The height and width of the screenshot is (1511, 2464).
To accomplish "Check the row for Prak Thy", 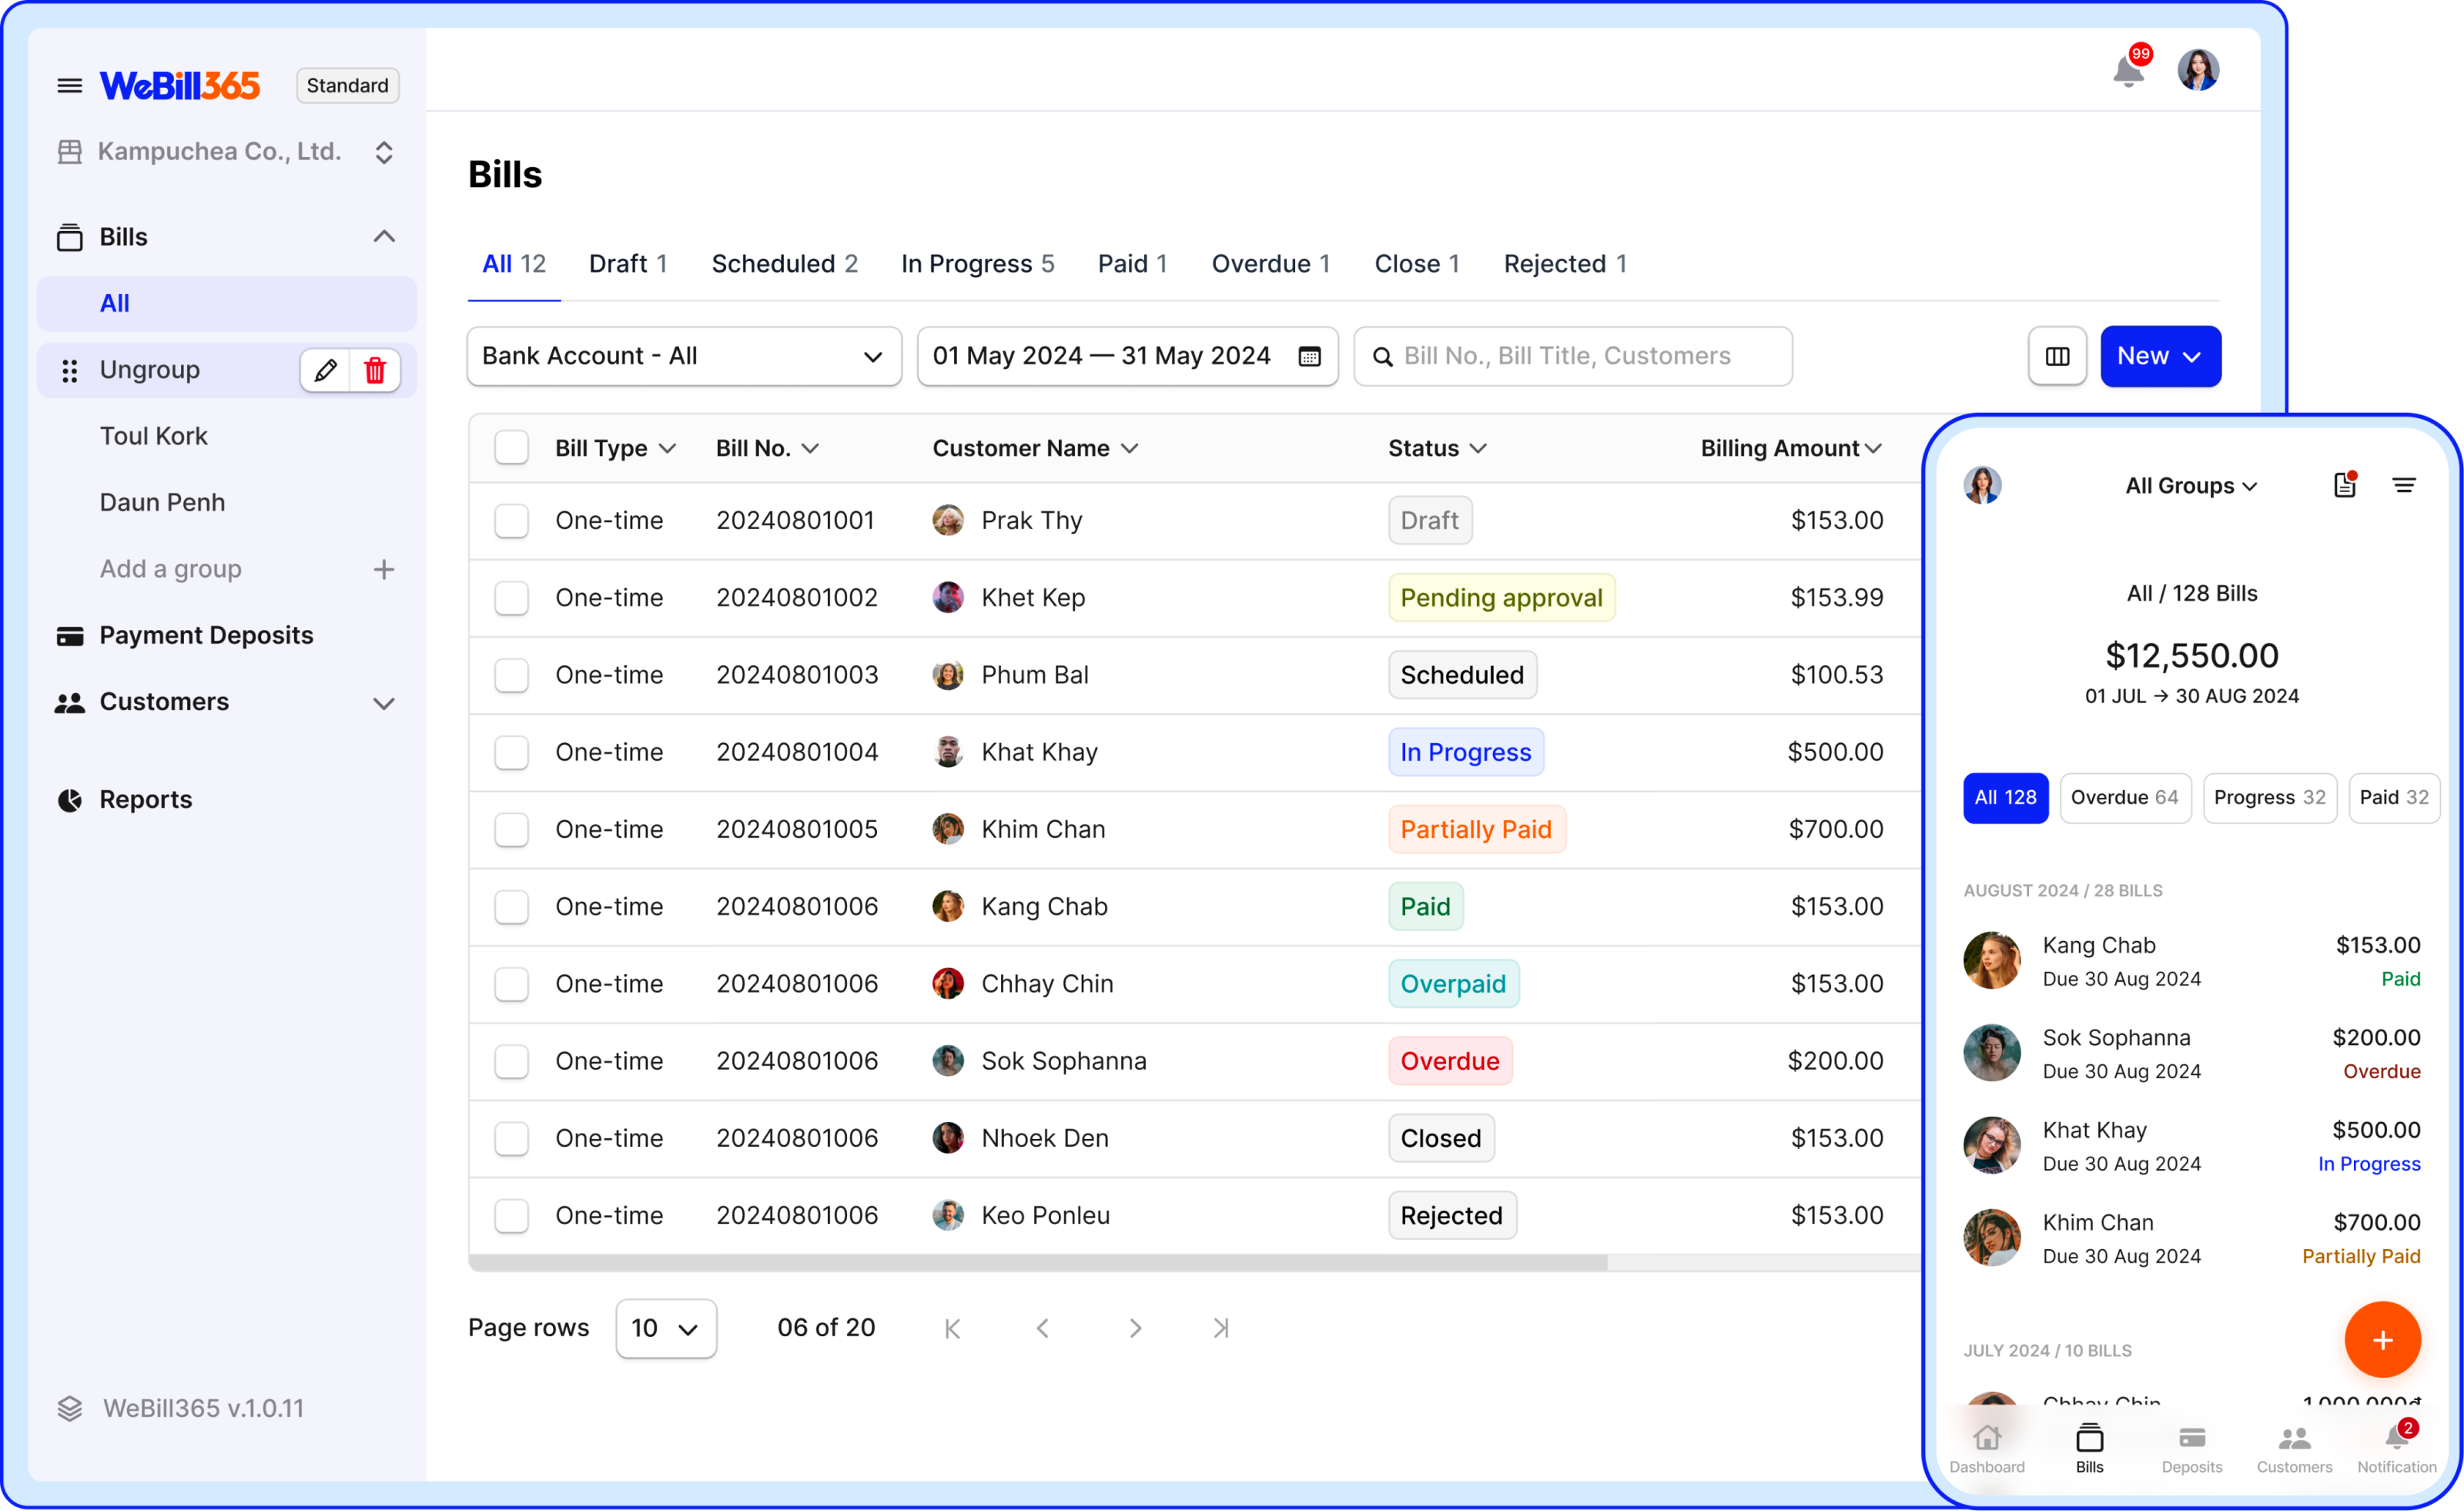I will point(511,521).
